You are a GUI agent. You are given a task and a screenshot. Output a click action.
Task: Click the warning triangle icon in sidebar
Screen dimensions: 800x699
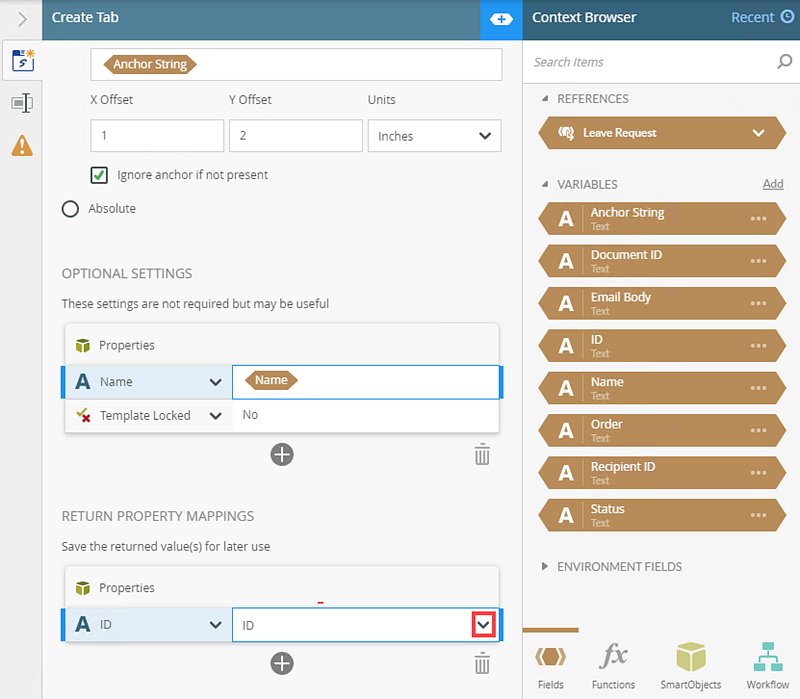pyautogui.click(x=22, y=146)
